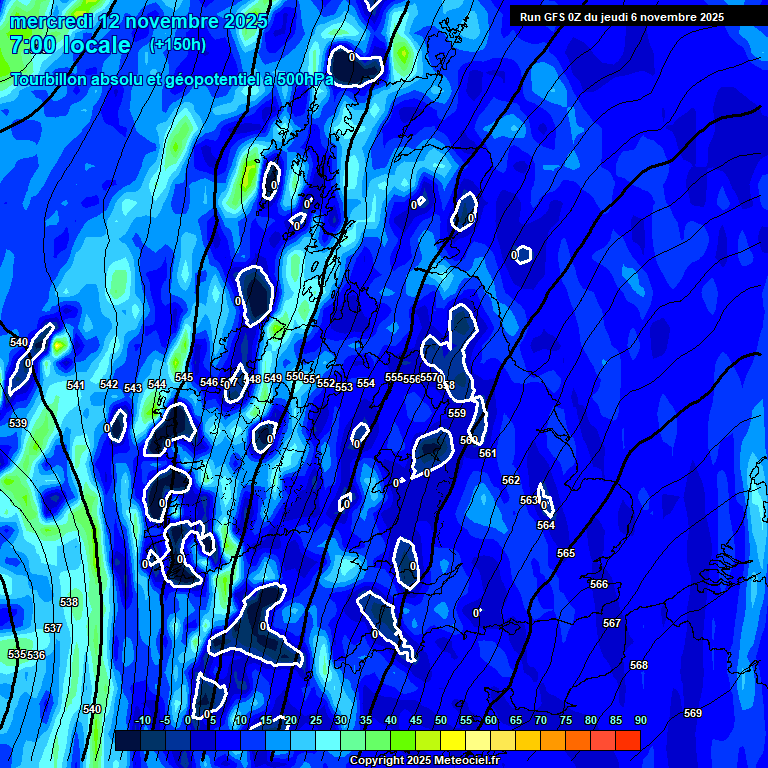
Task: Click the 569 geopotential contour label
Action: coord(692,713)
